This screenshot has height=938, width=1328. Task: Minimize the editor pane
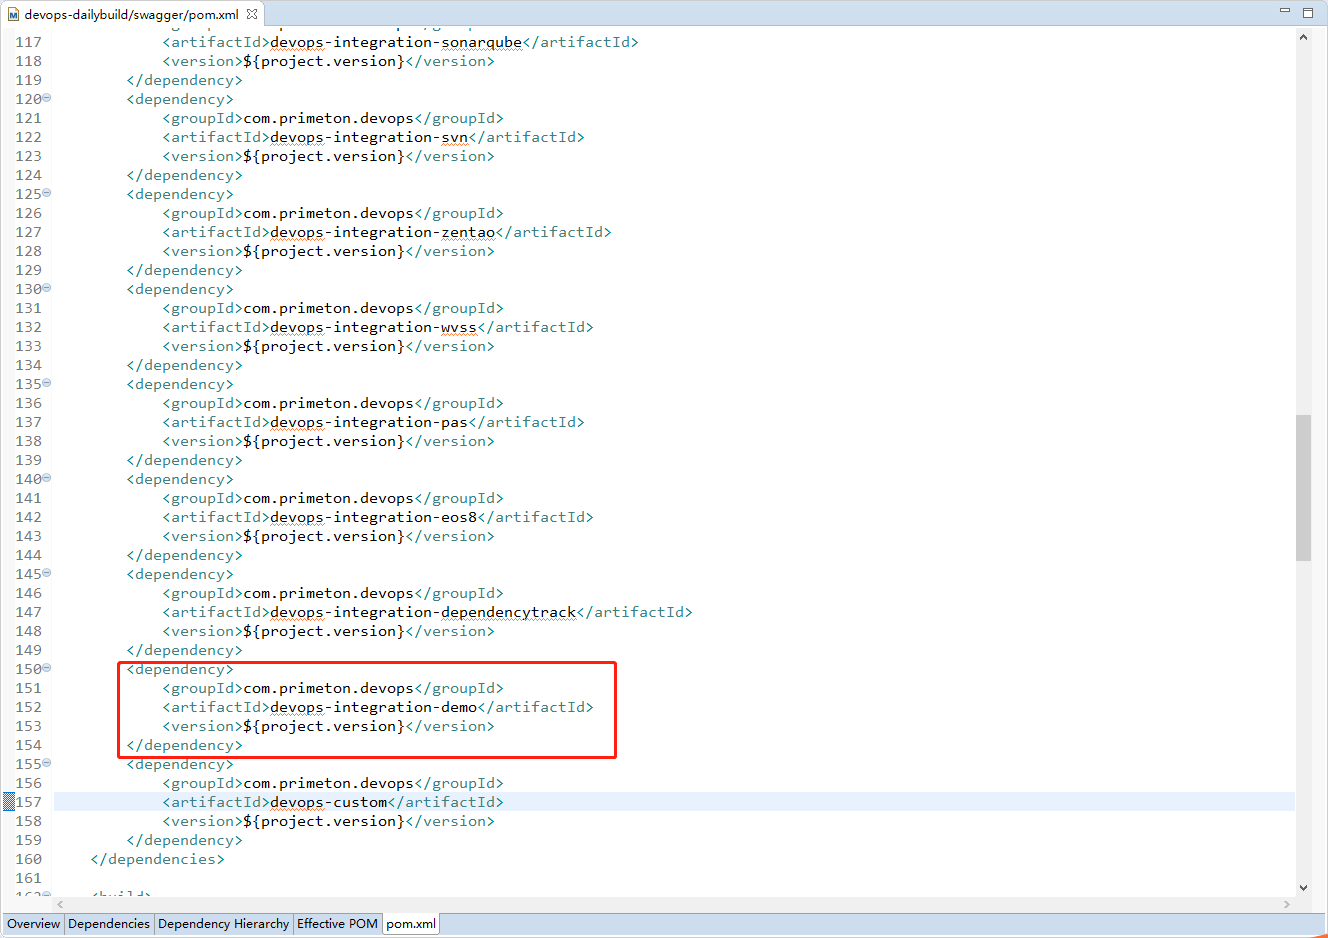point(1285,11)
